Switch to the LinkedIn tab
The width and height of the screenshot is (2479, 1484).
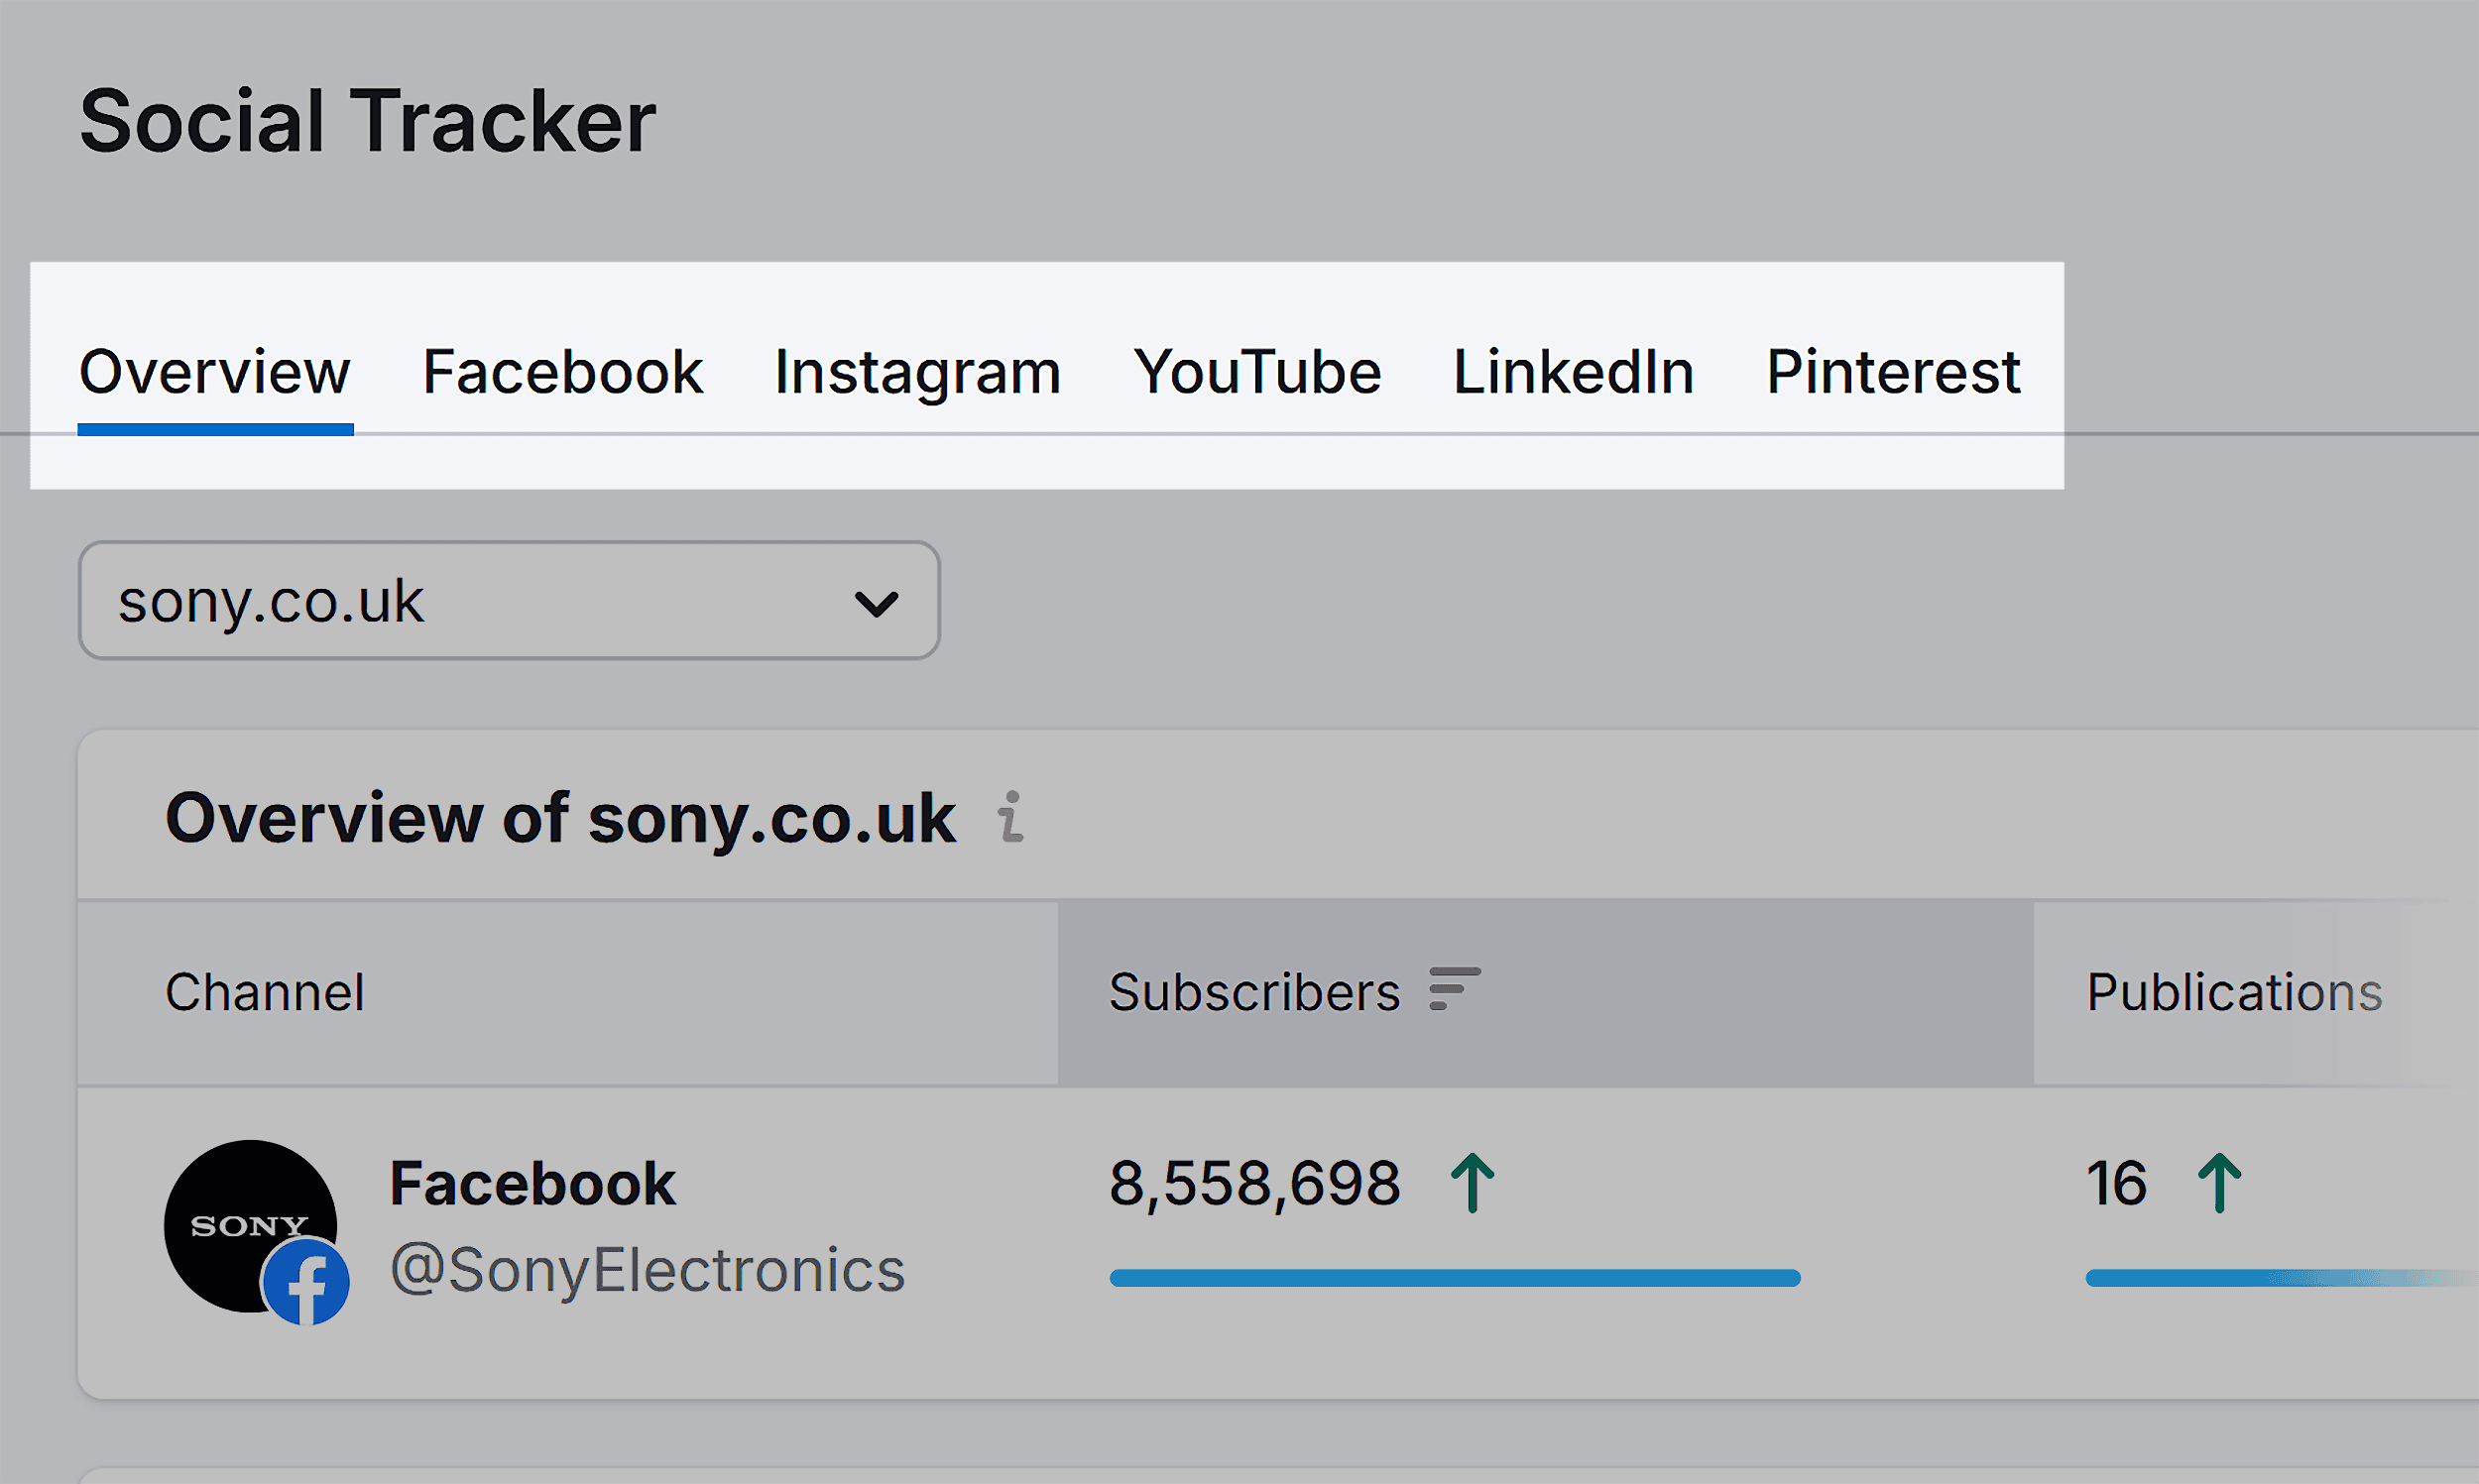(1573, 372)
